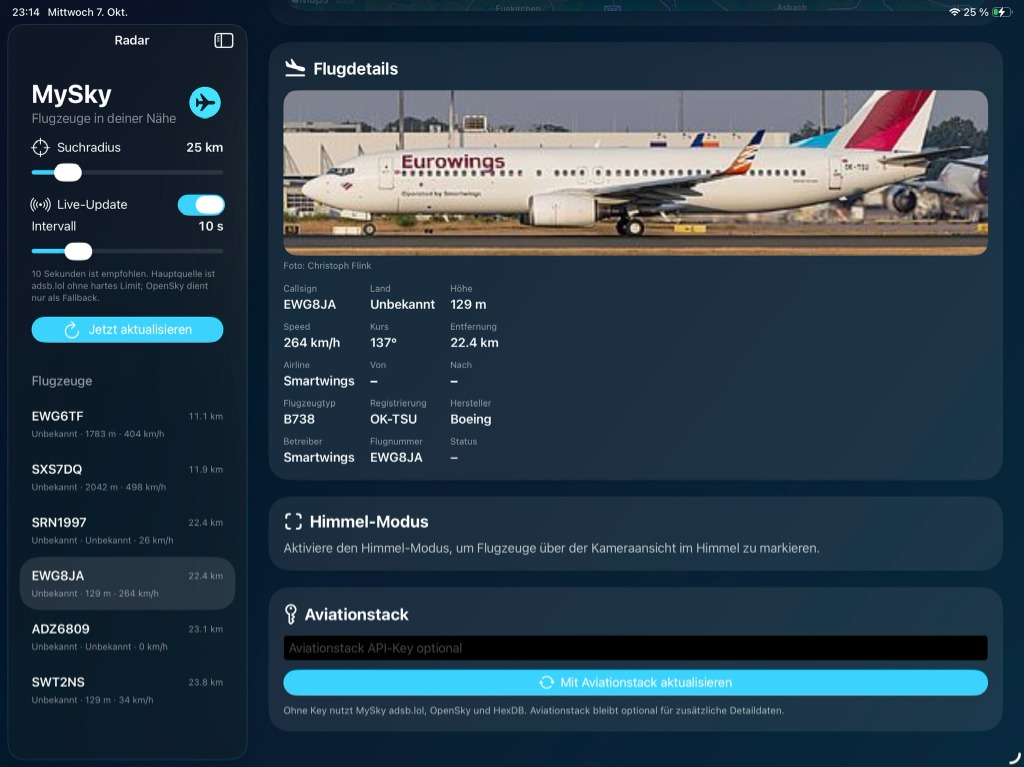Screen dimensions: 1024x767
Task: Select flight EWG6TF in the list
Action: 127,424
